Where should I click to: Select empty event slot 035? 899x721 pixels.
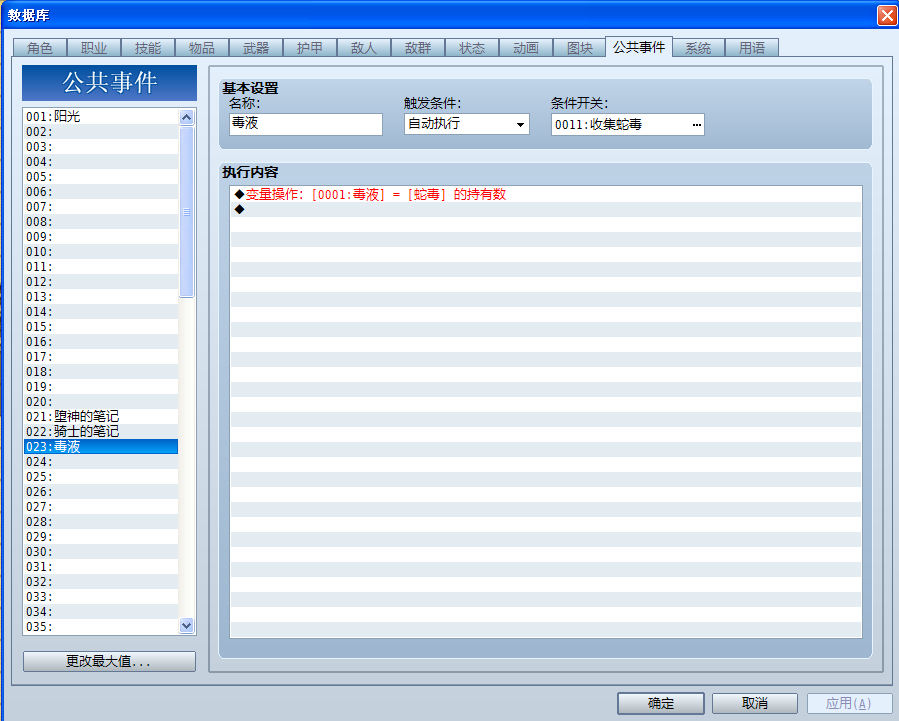(x=101, y=626)
